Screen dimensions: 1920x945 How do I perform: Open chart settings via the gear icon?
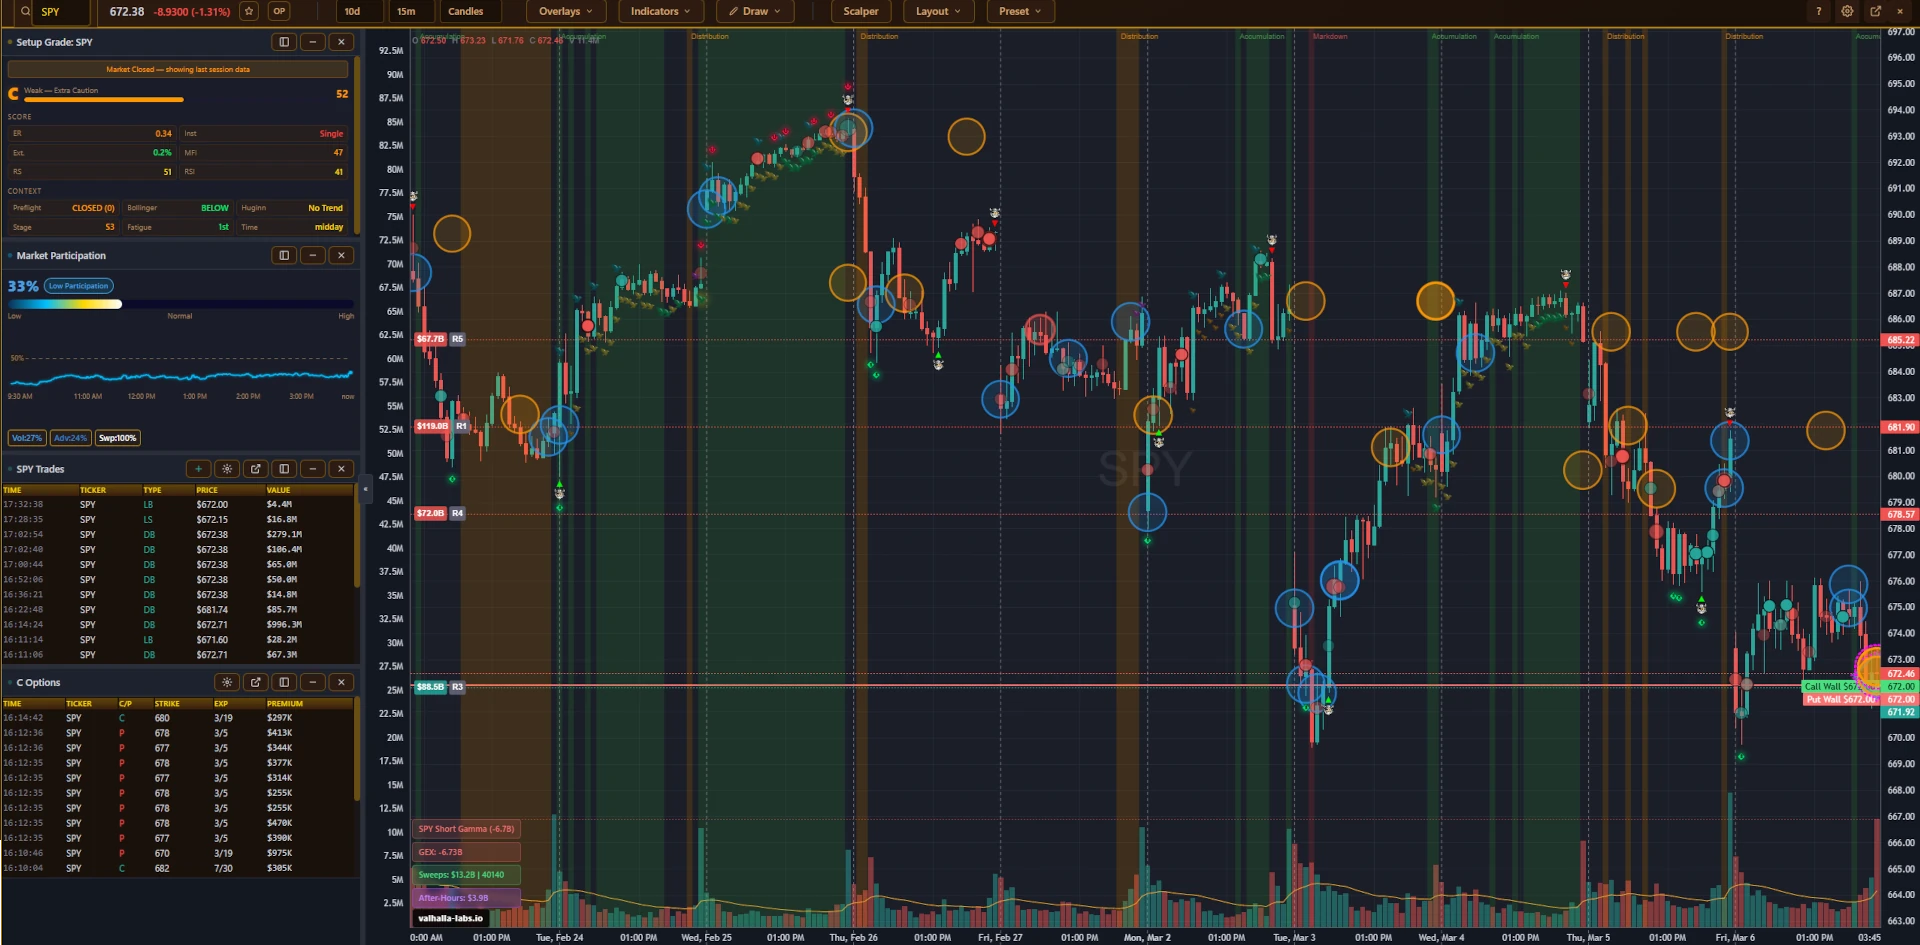click(x=1847, y=11)
